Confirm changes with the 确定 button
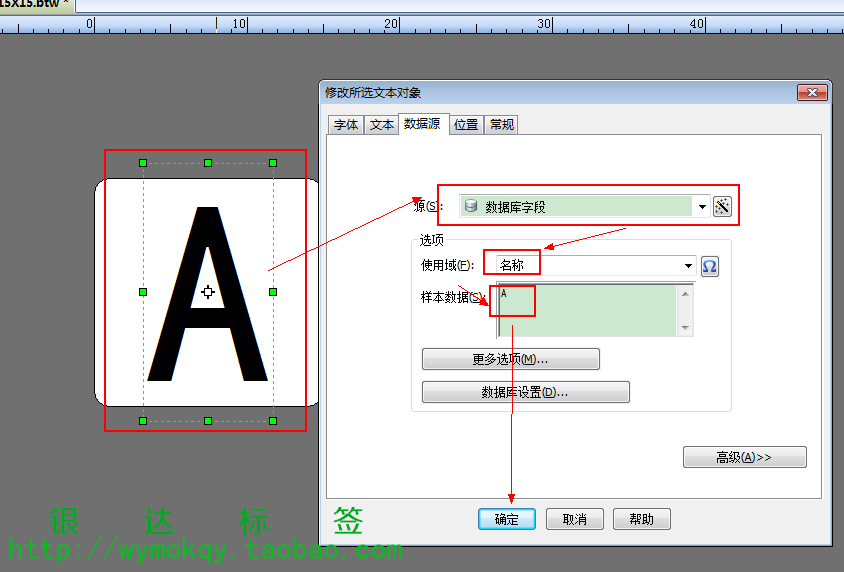844x572 pixels. coord(507,519)
